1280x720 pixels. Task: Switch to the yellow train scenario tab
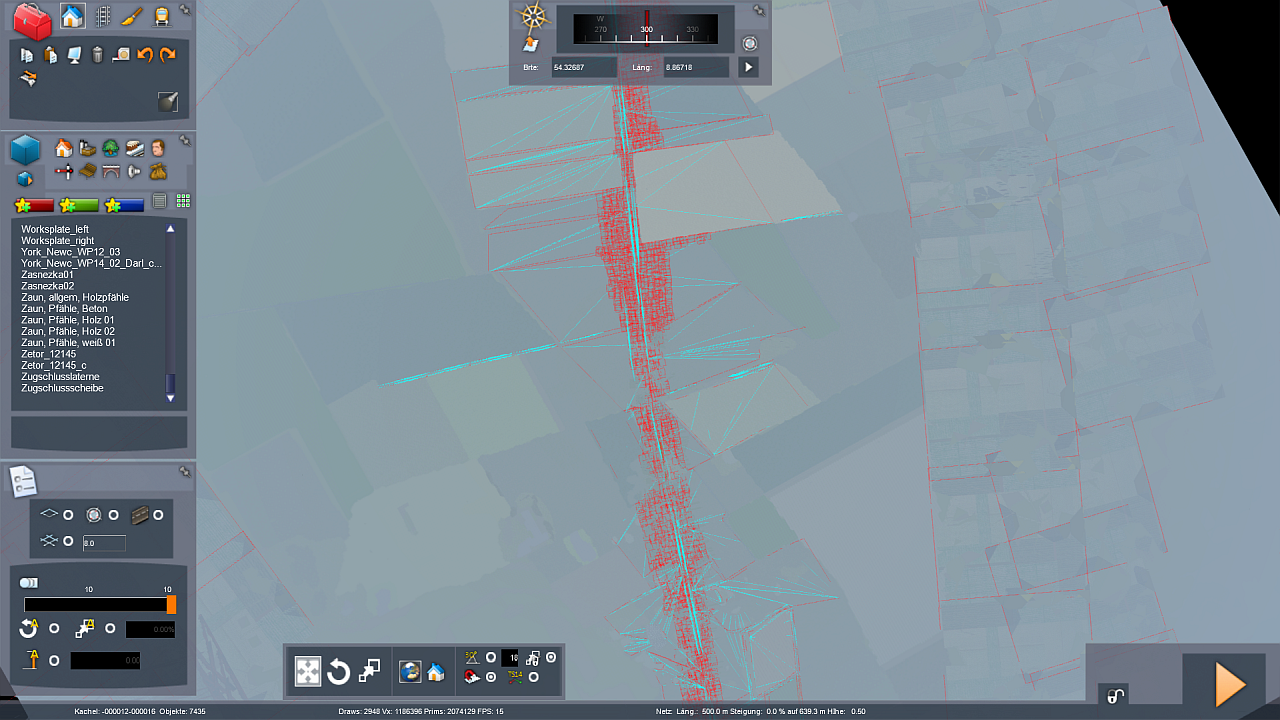pos(160,16)
